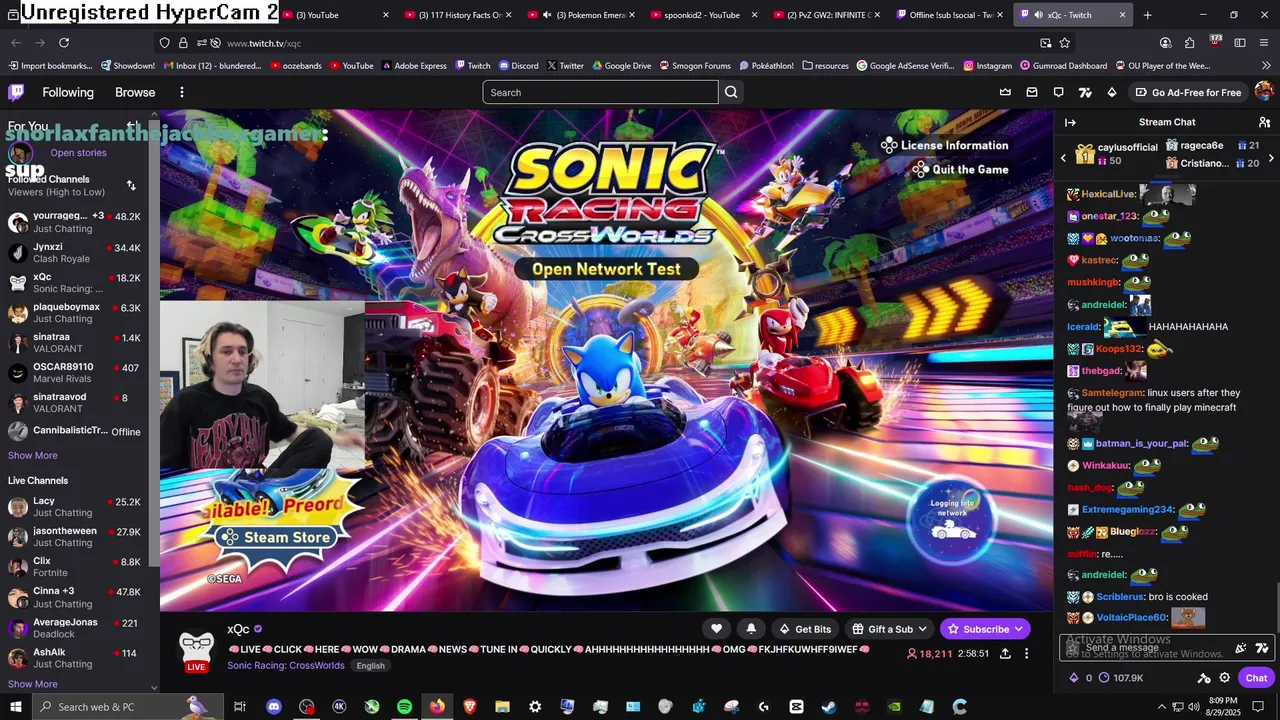Share the stream via share icon
Viewport: 1280px width, 720px height.
pyautogui.click(x=1005, y=654)
